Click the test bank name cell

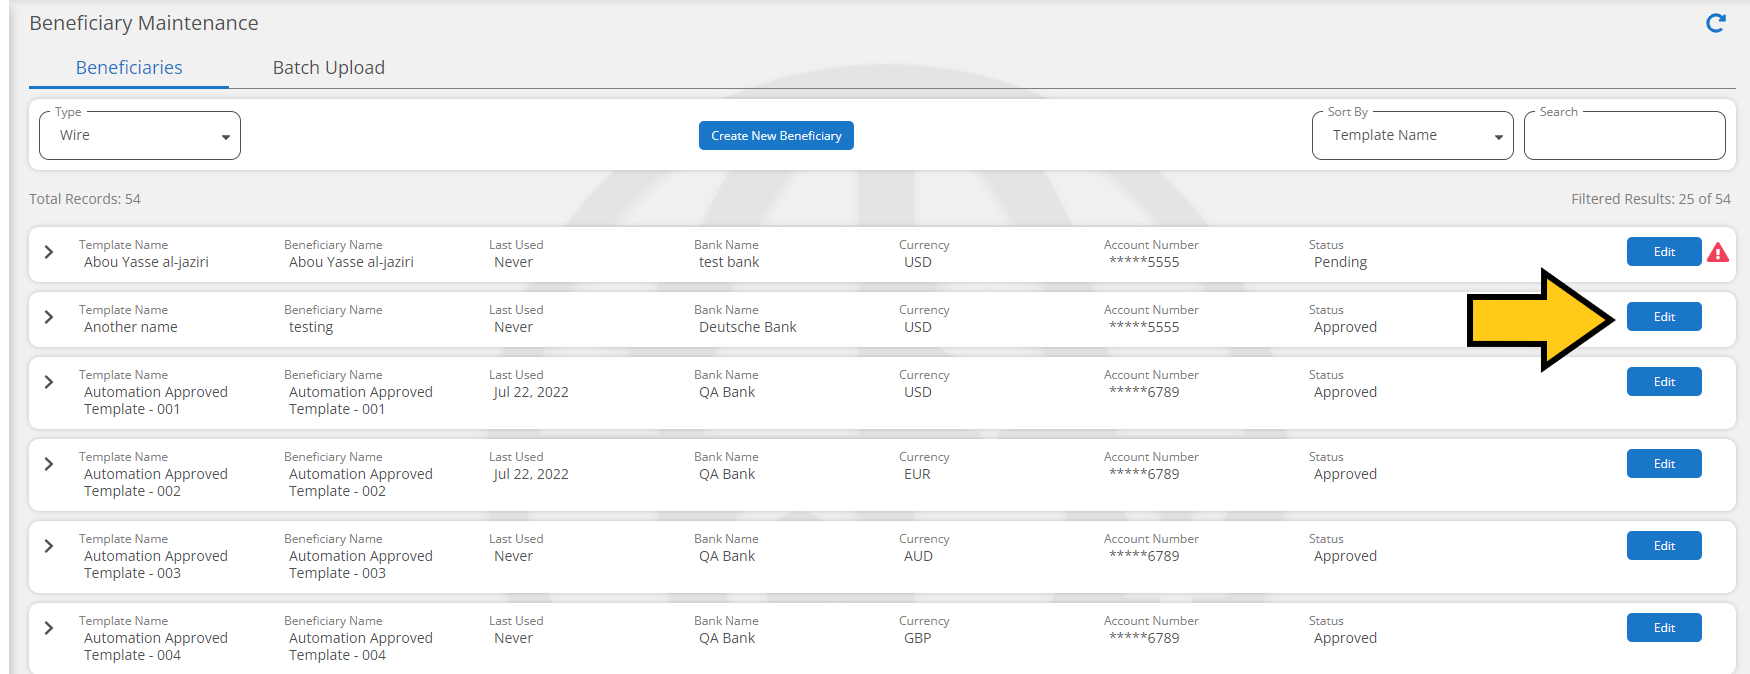[x=729, y=262]
